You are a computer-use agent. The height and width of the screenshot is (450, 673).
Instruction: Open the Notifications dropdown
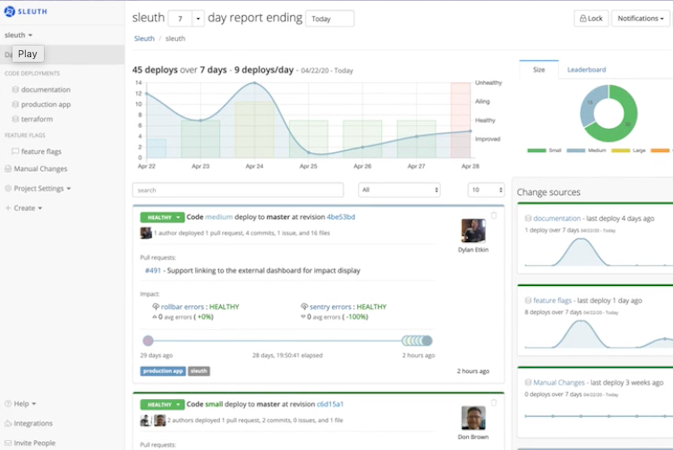click(x=641, y=18)
